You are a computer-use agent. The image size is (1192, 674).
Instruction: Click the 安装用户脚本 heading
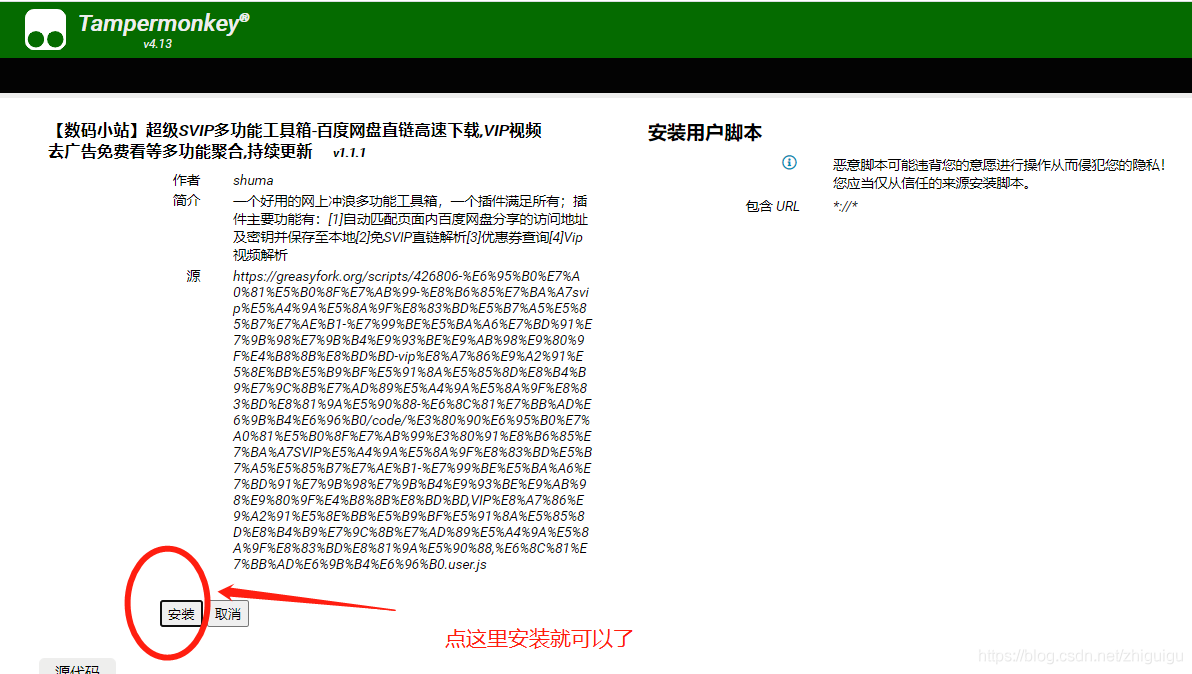point(705,133)
